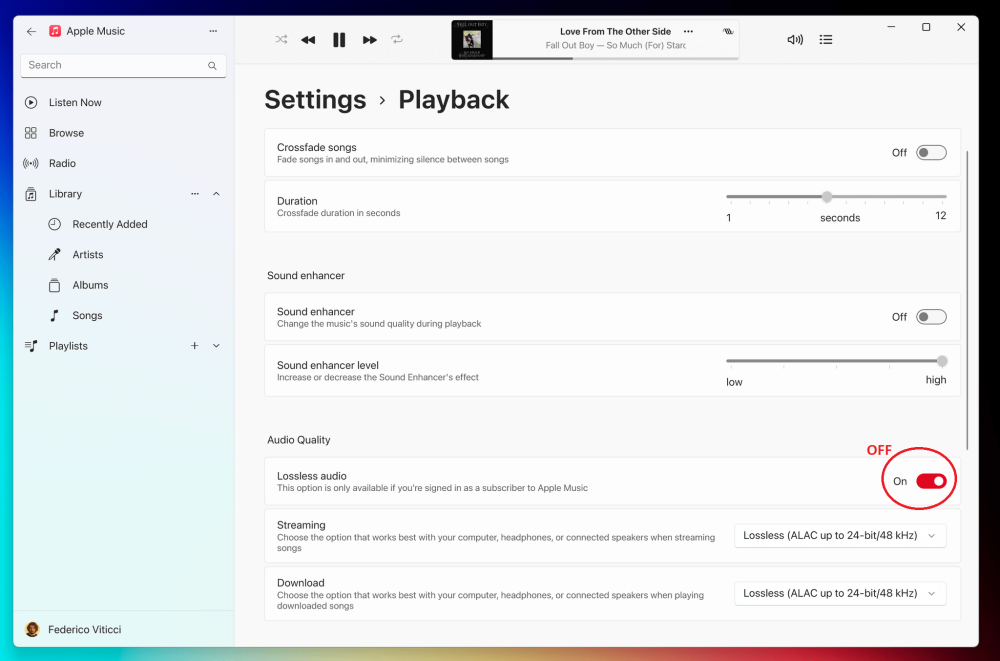Pause the current song
1000x661 pixels.
pyautogui.click(x=339, y=40)
